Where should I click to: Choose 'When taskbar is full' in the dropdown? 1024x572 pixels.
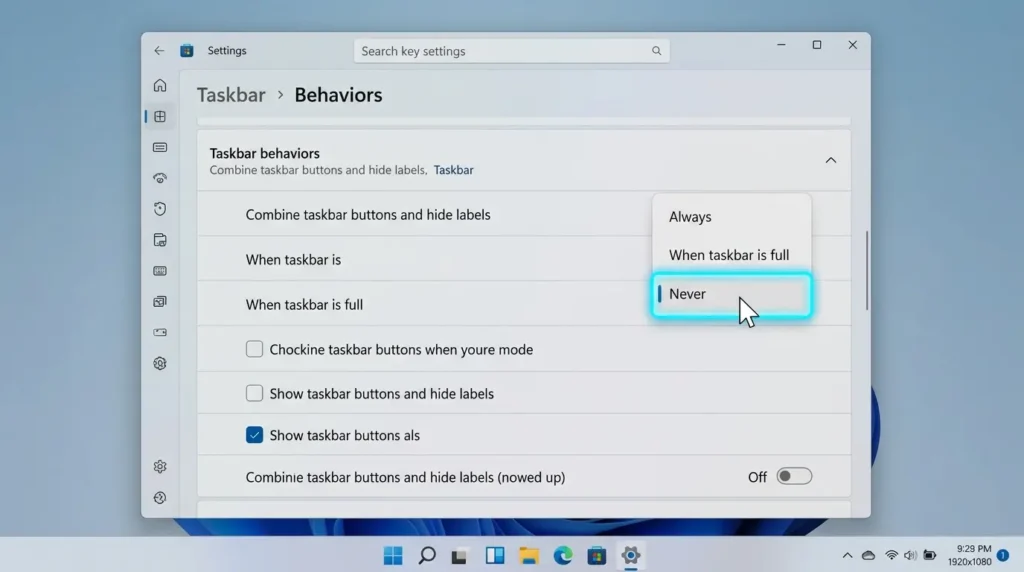pyautogui.click(x=731, y=255)
